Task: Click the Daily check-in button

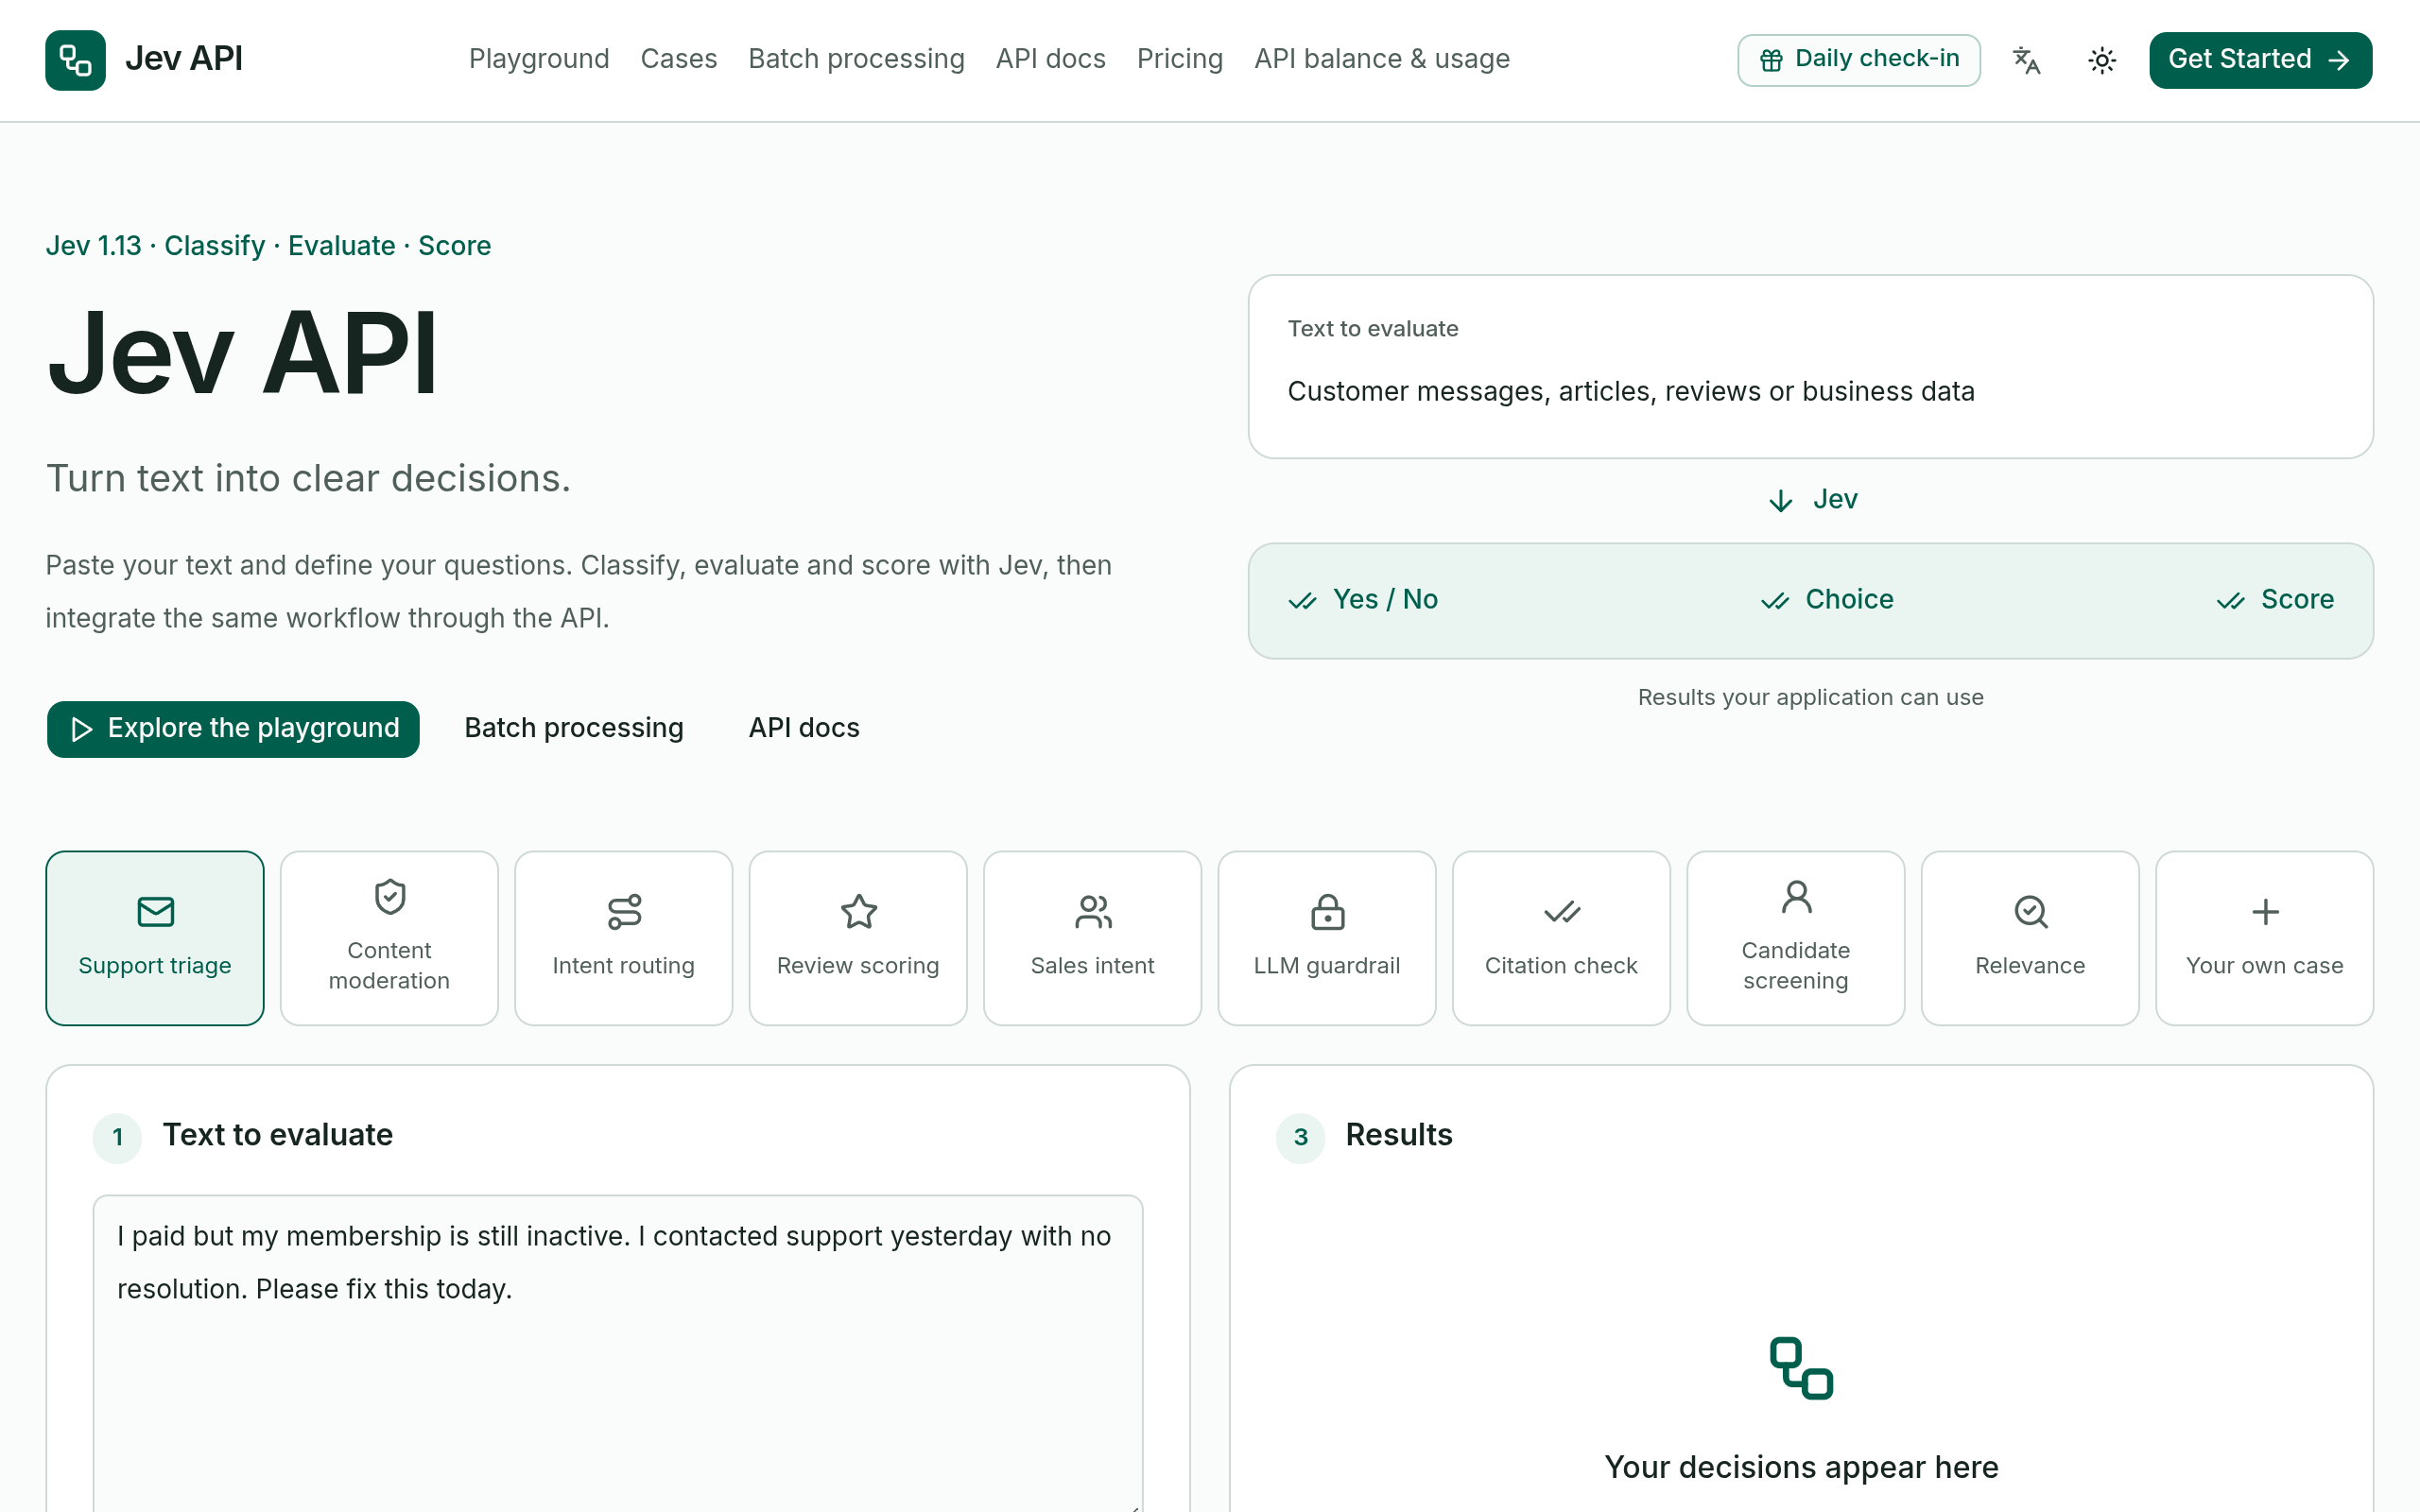Action: pyautogui.click(x=1859, y=60)
